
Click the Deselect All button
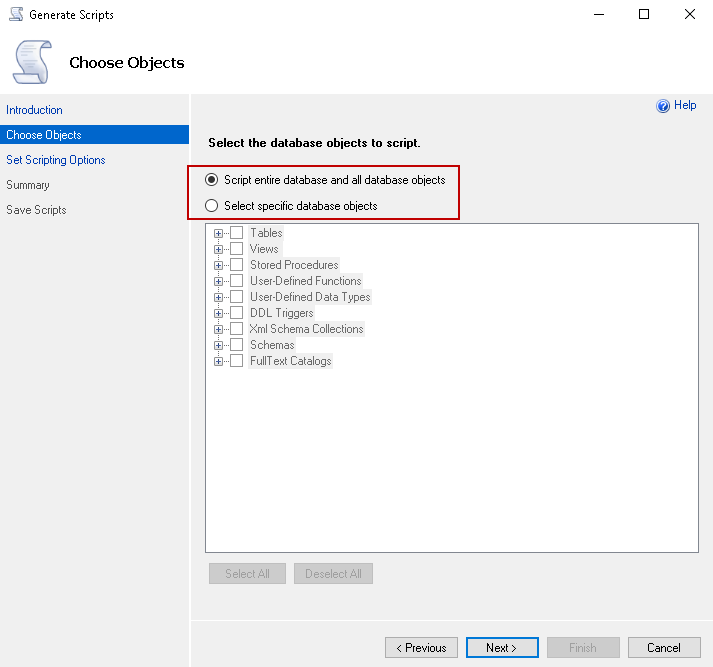333,574
